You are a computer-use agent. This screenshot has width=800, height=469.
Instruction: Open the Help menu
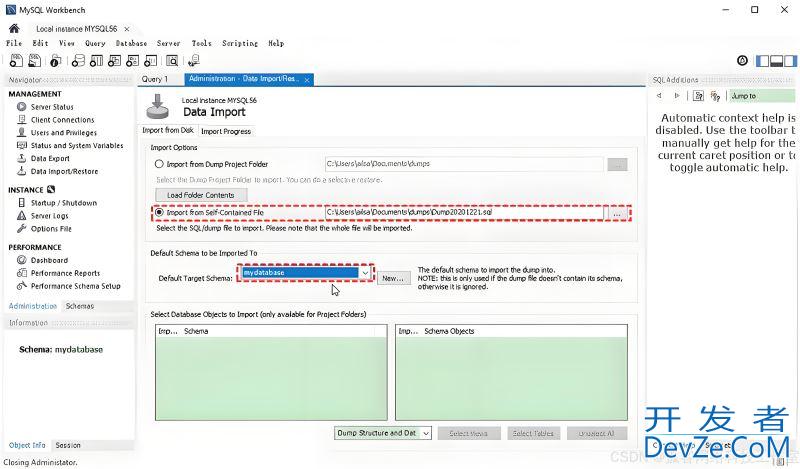(x=276, y=43)
